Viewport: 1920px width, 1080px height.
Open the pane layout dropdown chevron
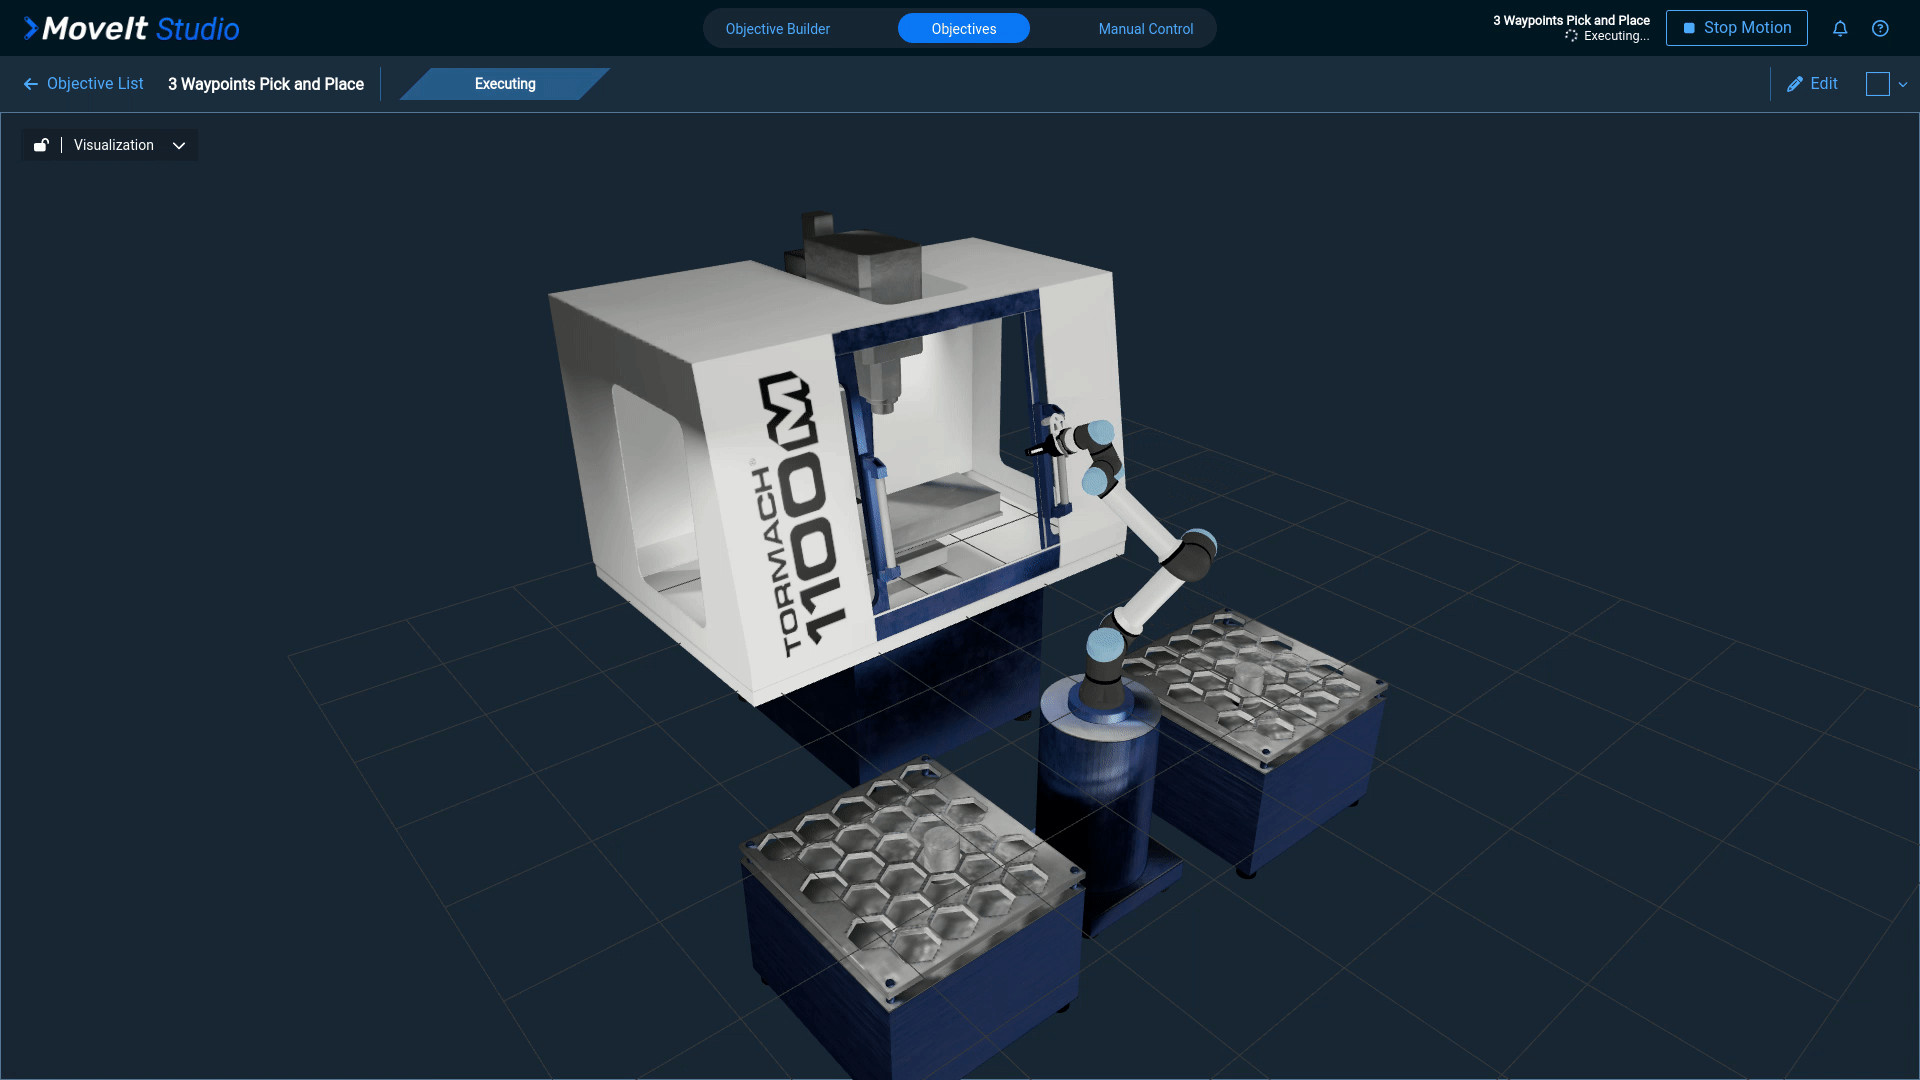click(1903, 85)
